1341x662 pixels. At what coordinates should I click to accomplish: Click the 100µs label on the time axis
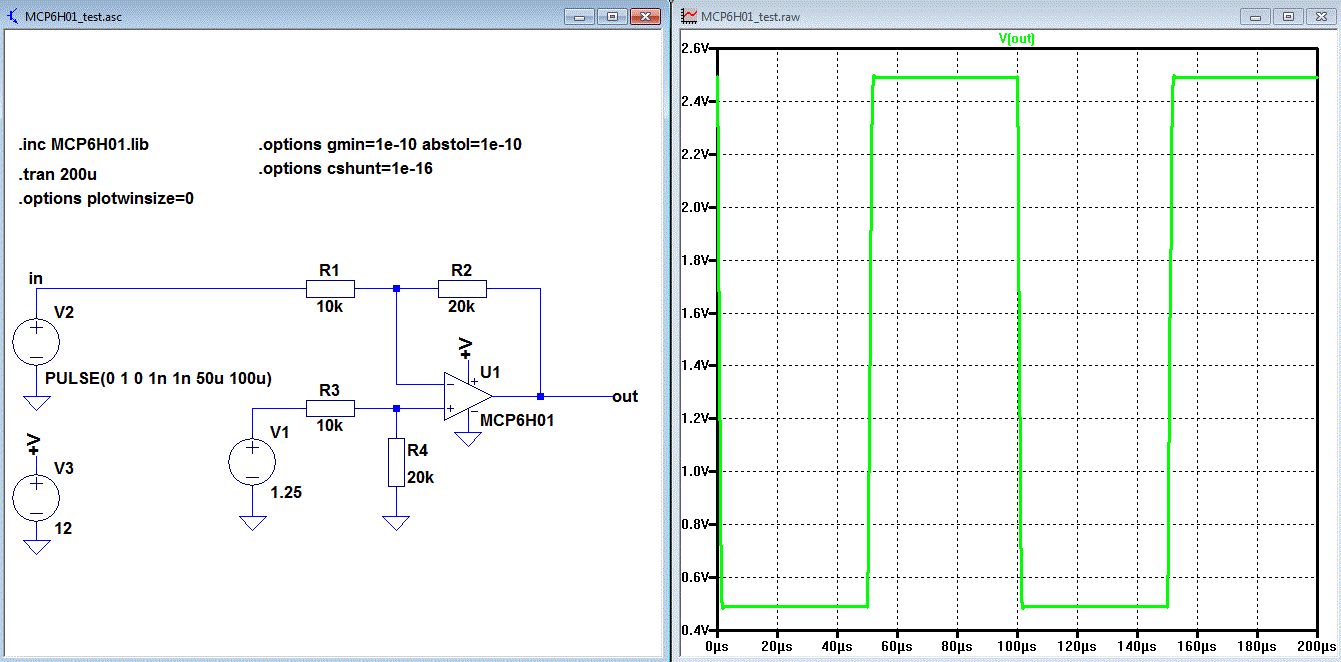(1017, 647)
